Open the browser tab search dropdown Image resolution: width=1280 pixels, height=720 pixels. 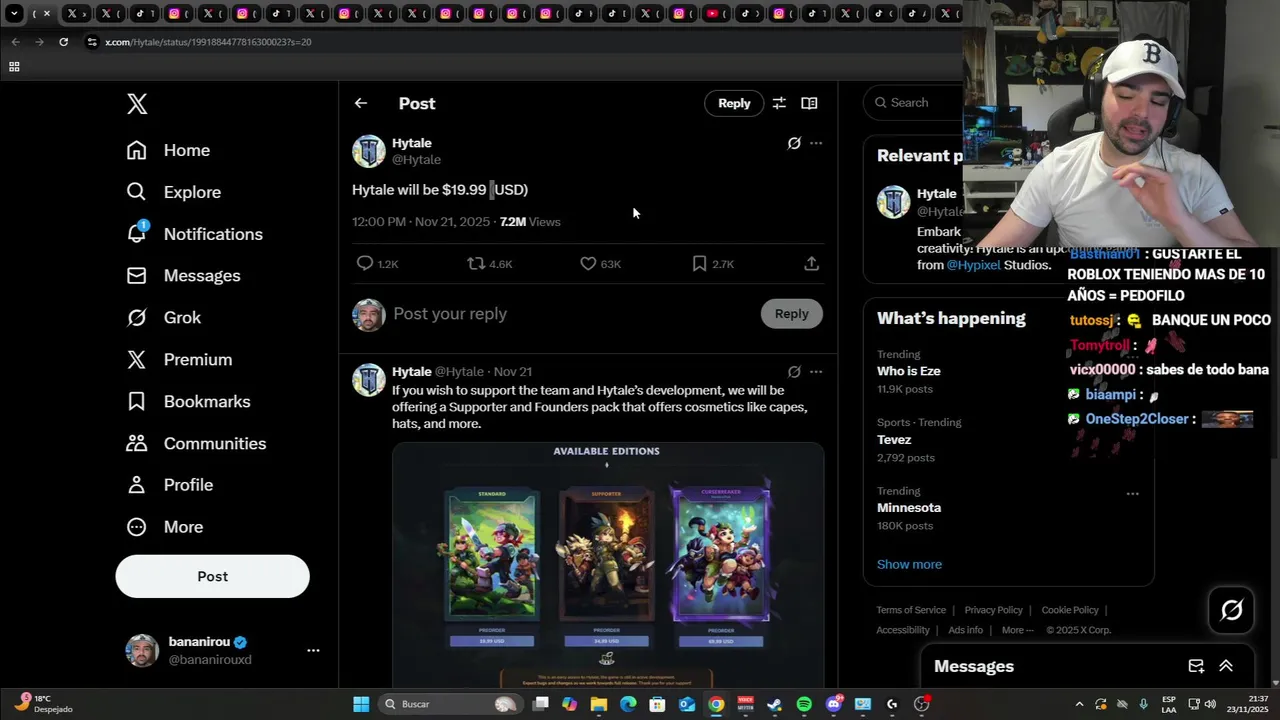click(14, 14)
